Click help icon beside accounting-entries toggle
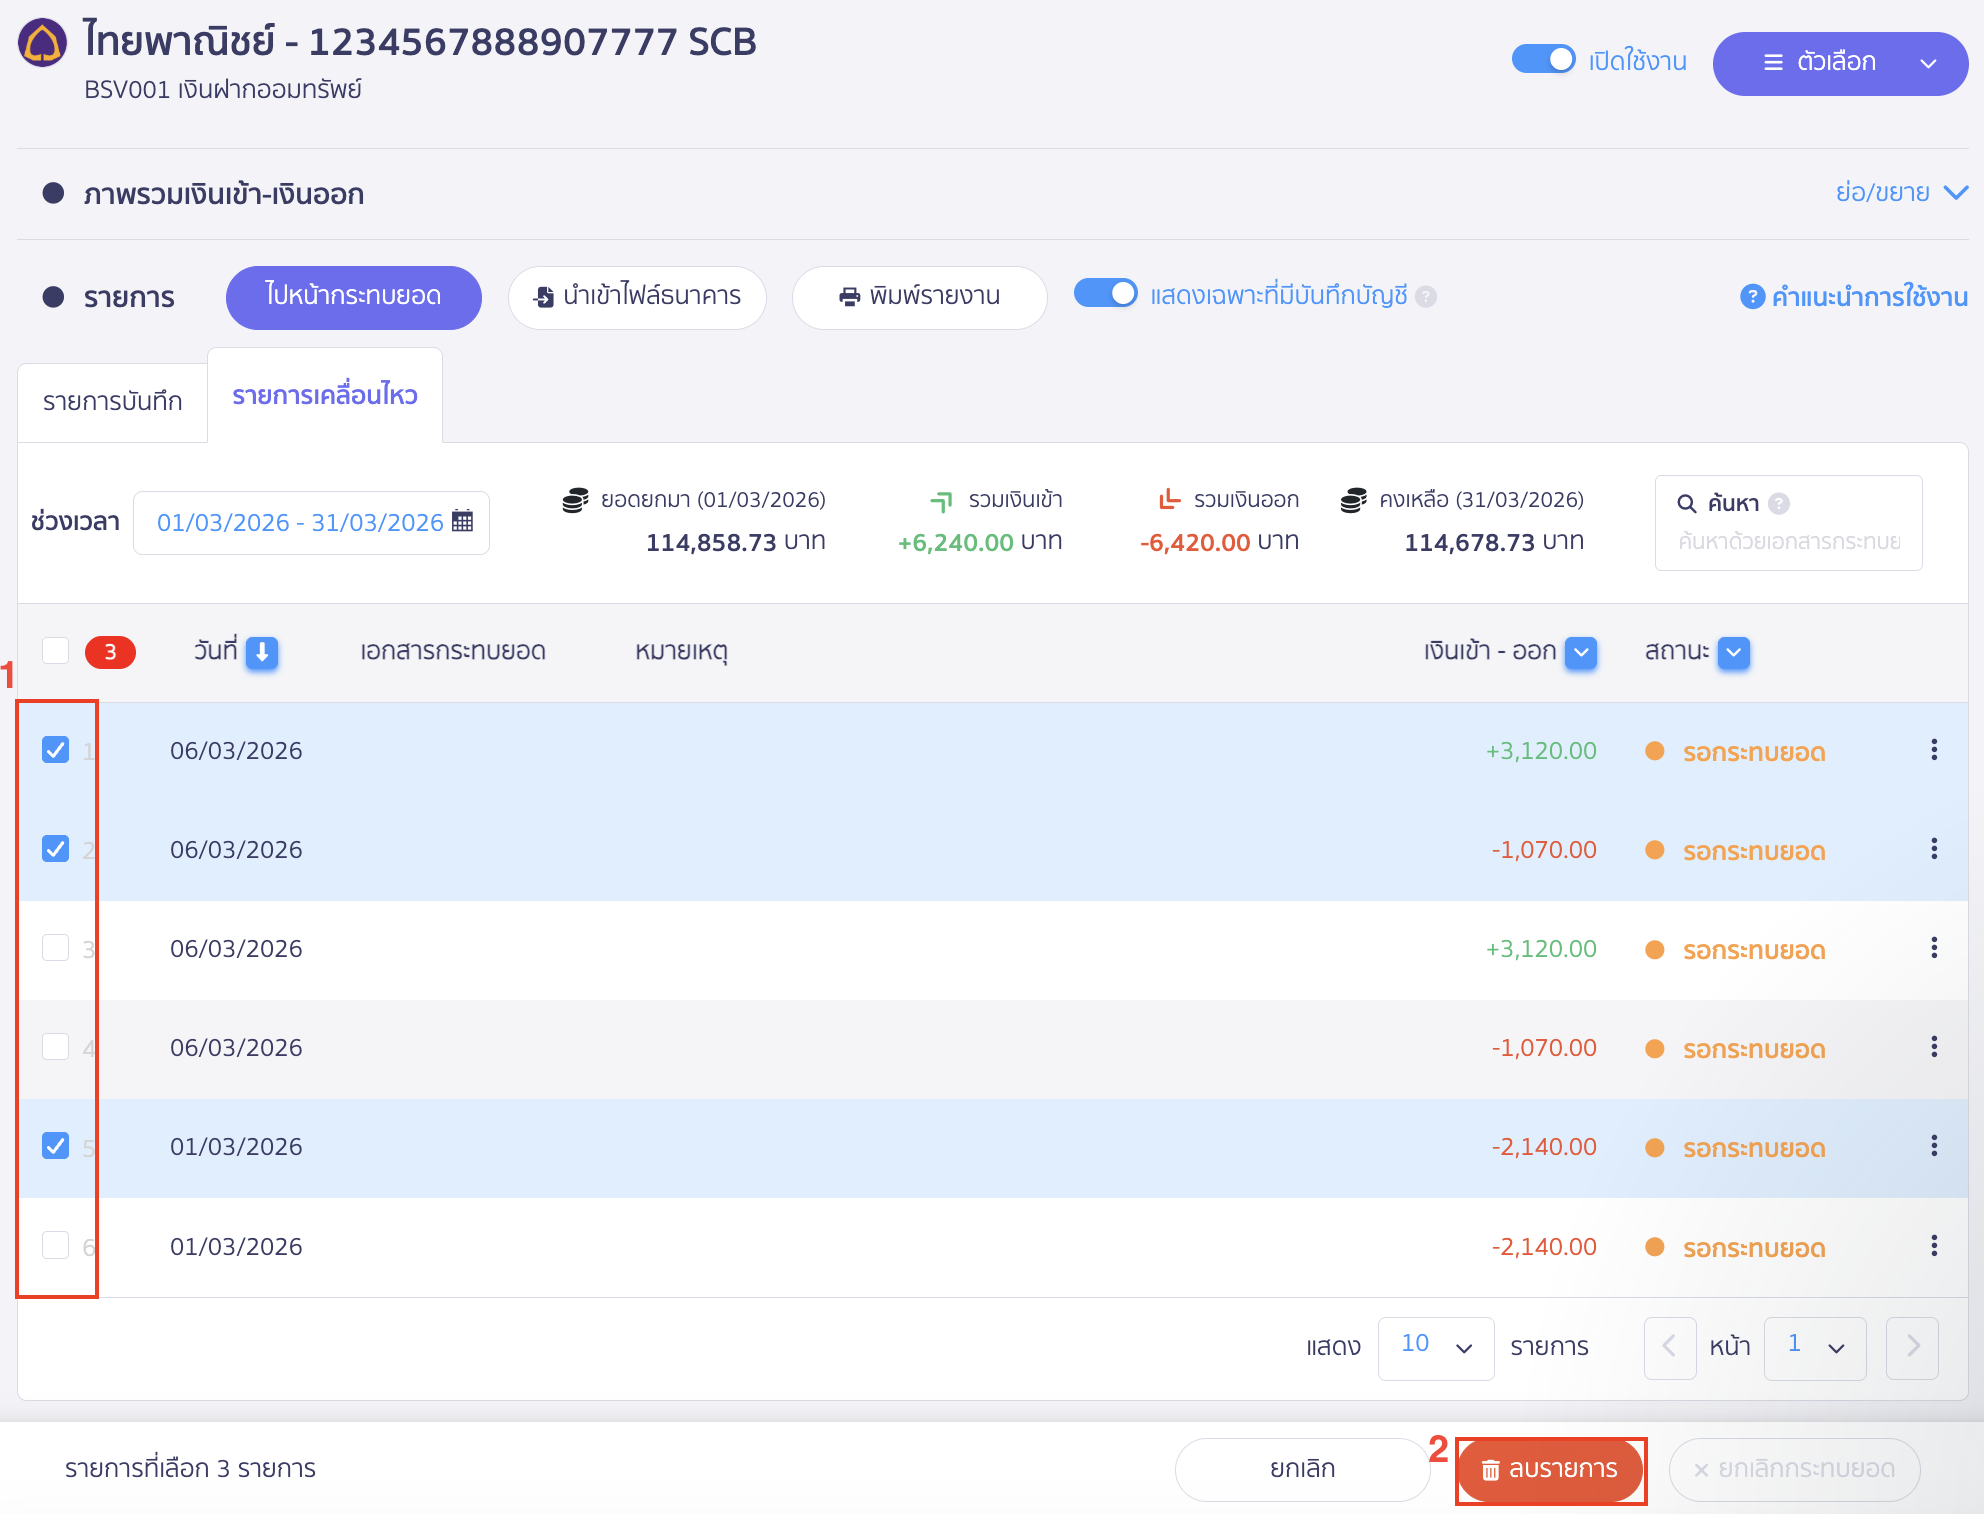This screenshot has height=1514, width=1984. tap(1427, 297)
